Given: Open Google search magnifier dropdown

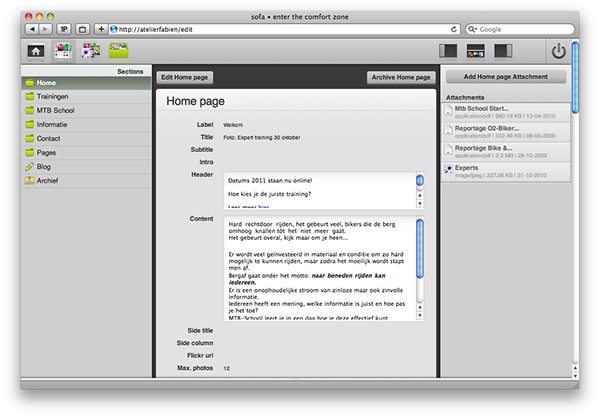Looking at the screenshot, I should (472, 29).
